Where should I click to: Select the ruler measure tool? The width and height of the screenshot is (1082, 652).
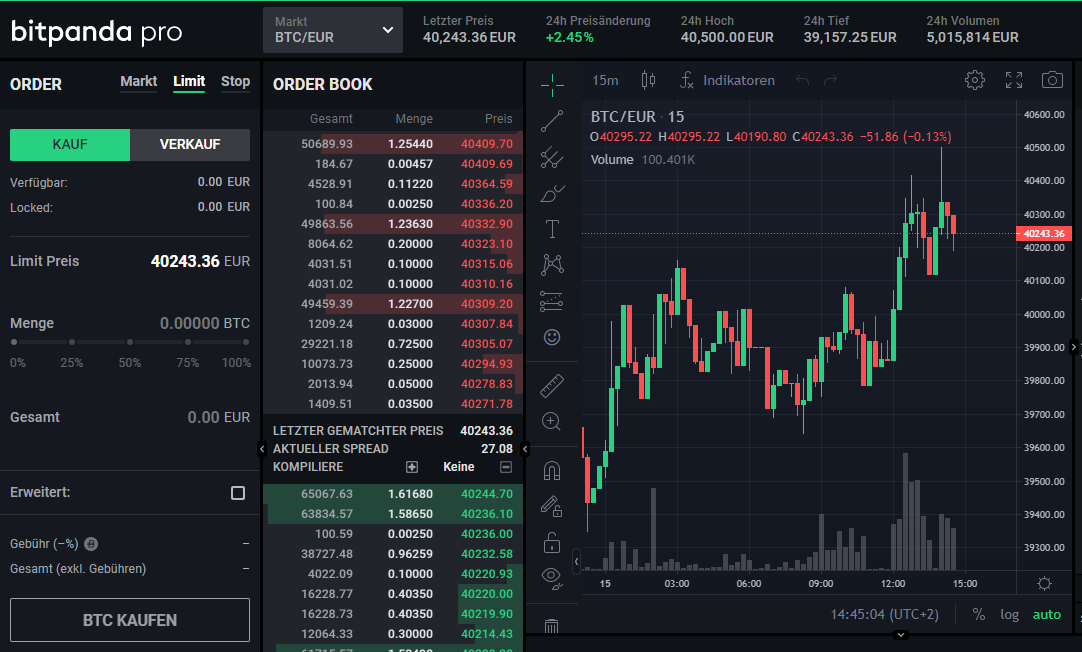pyautogui.click(x=552, y=385)
